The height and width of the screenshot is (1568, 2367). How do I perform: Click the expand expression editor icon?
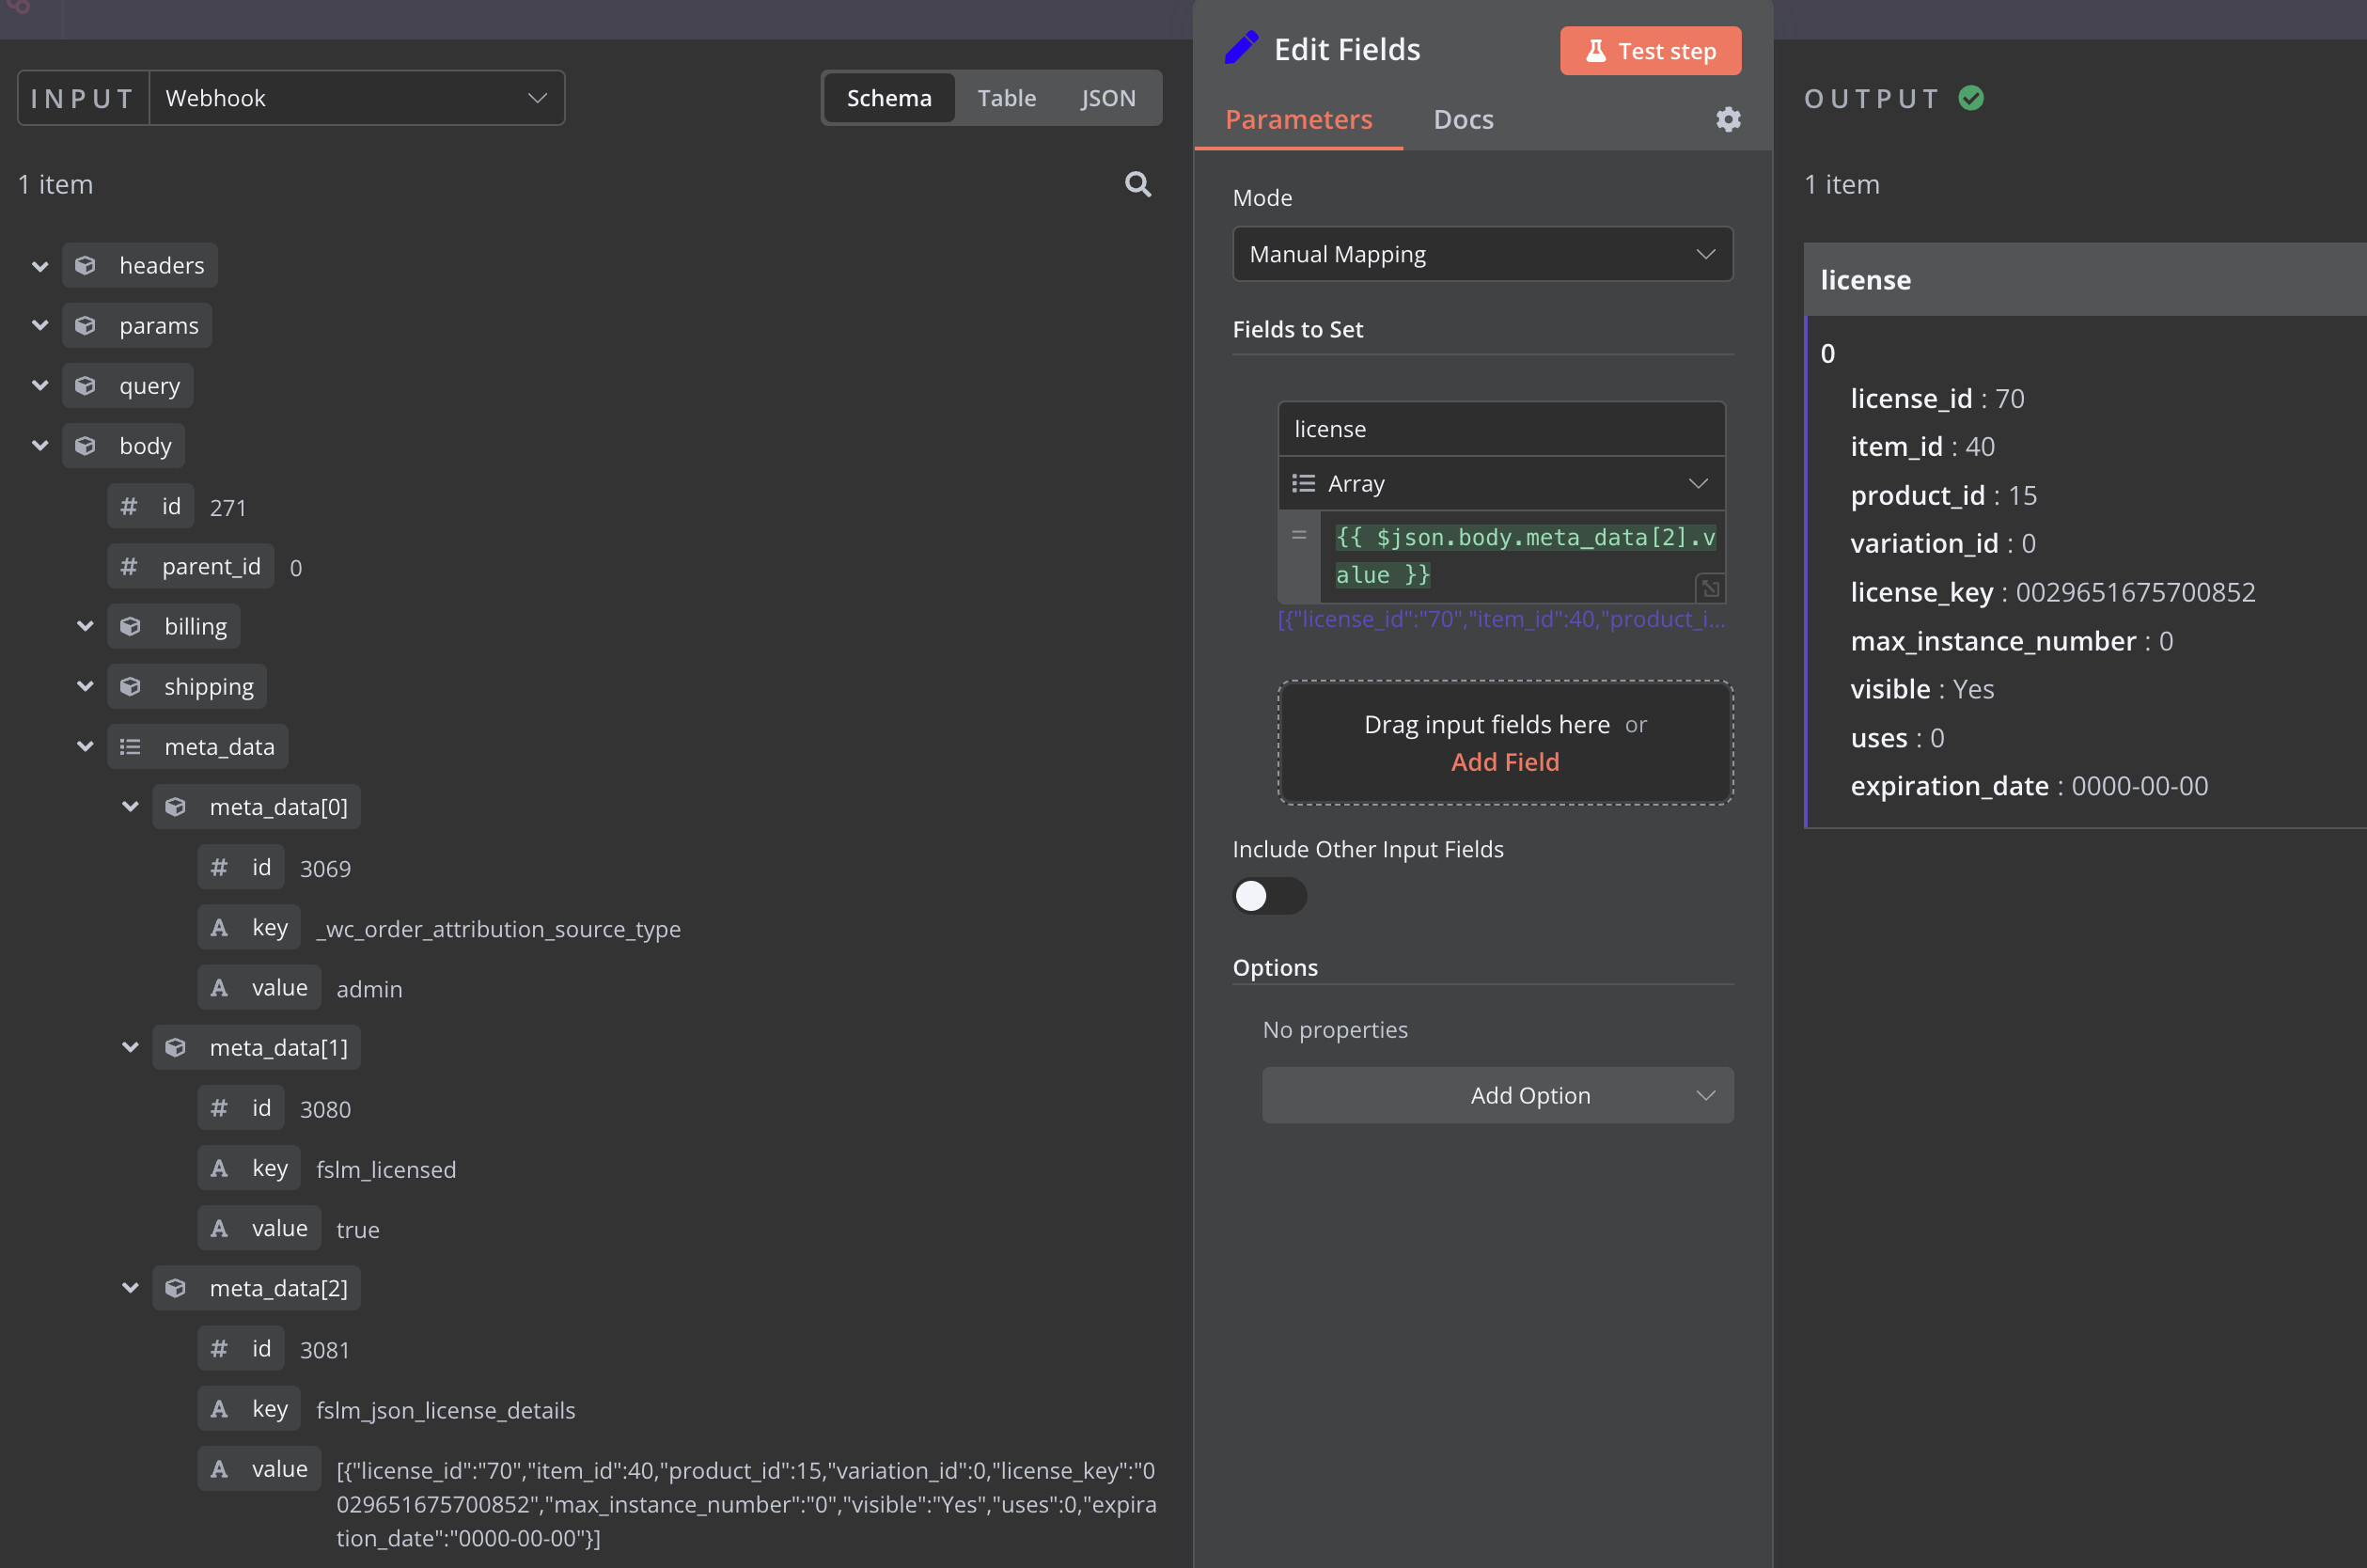1710,588
